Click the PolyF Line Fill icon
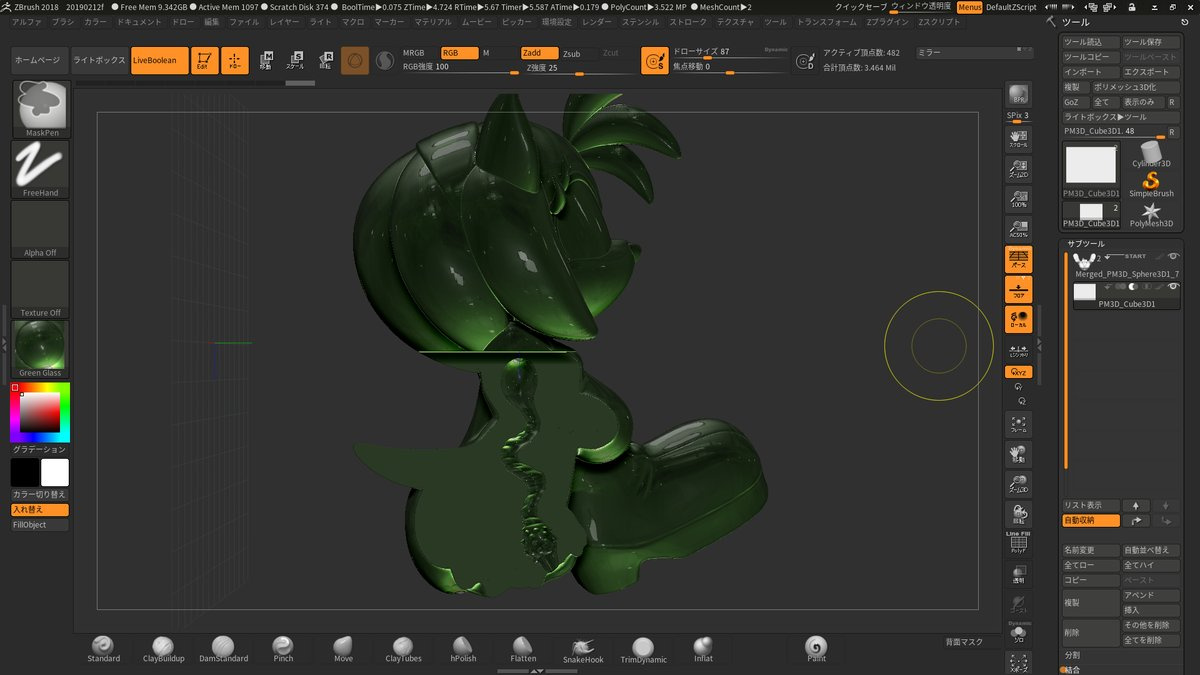 click(x=1018, y=543)
